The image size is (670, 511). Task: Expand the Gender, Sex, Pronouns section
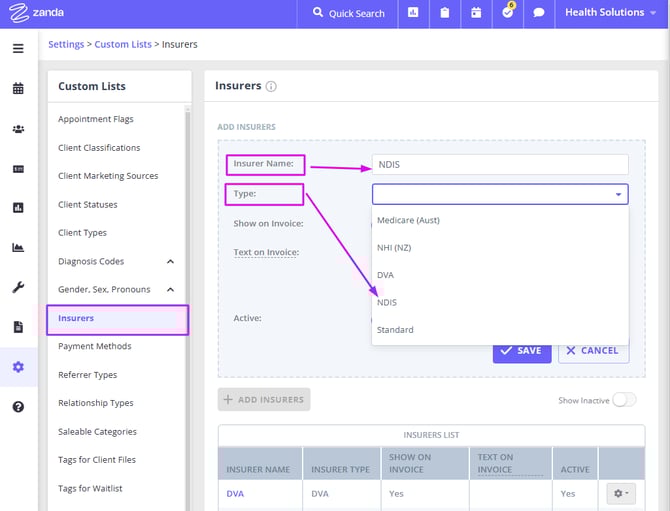coord(170,290)
